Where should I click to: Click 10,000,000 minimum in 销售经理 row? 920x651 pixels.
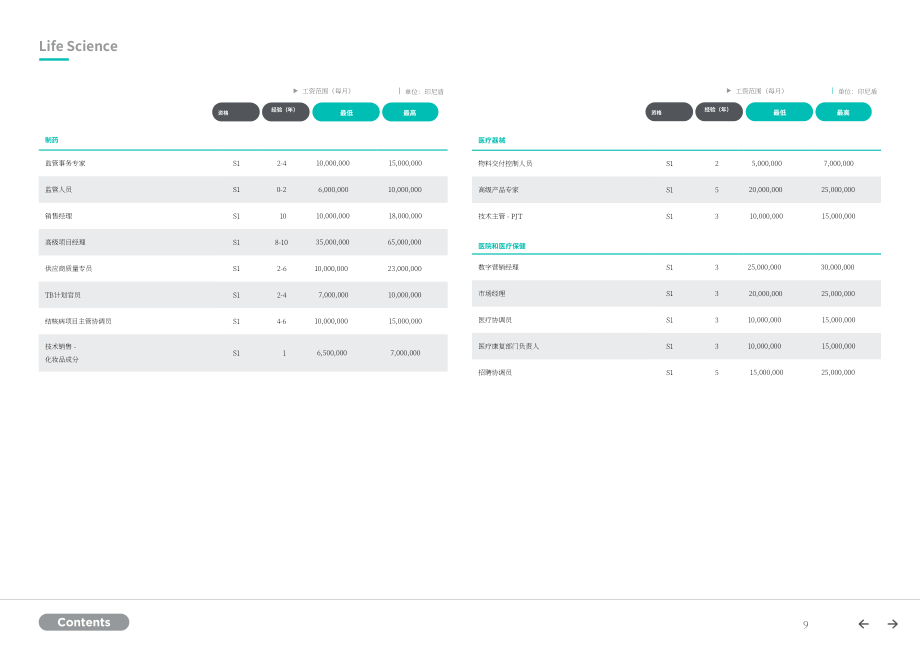[333, 216]
